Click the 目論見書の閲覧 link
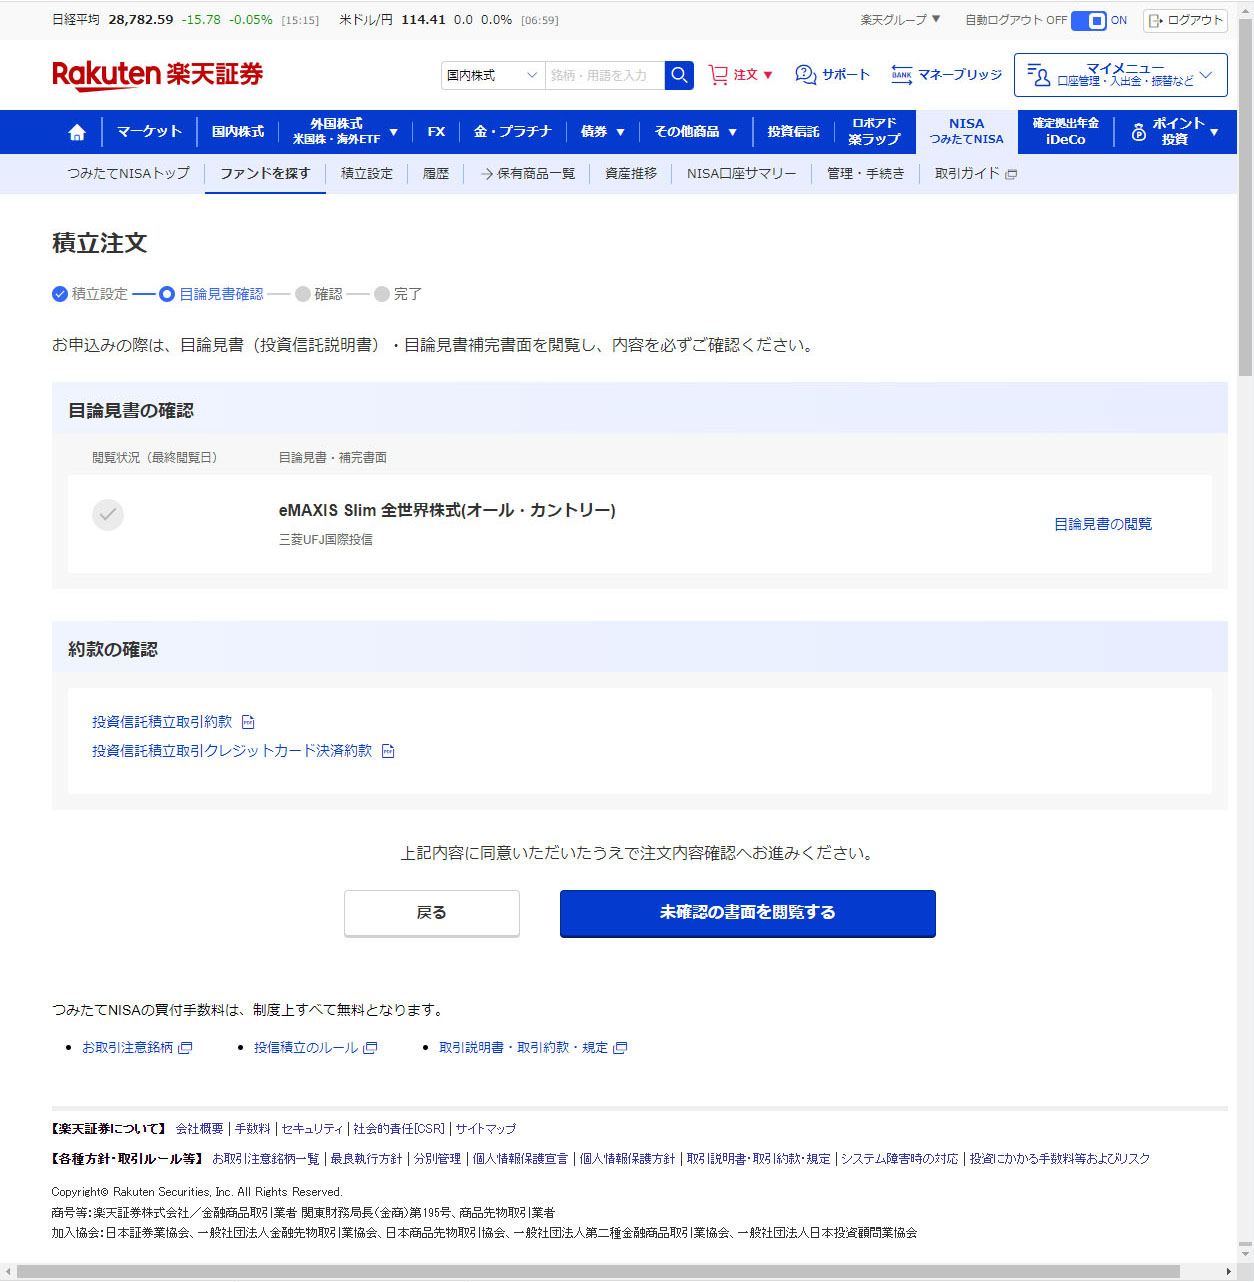The width and height of the screenshot is (1254, 1282). [x=1102, y=524]
